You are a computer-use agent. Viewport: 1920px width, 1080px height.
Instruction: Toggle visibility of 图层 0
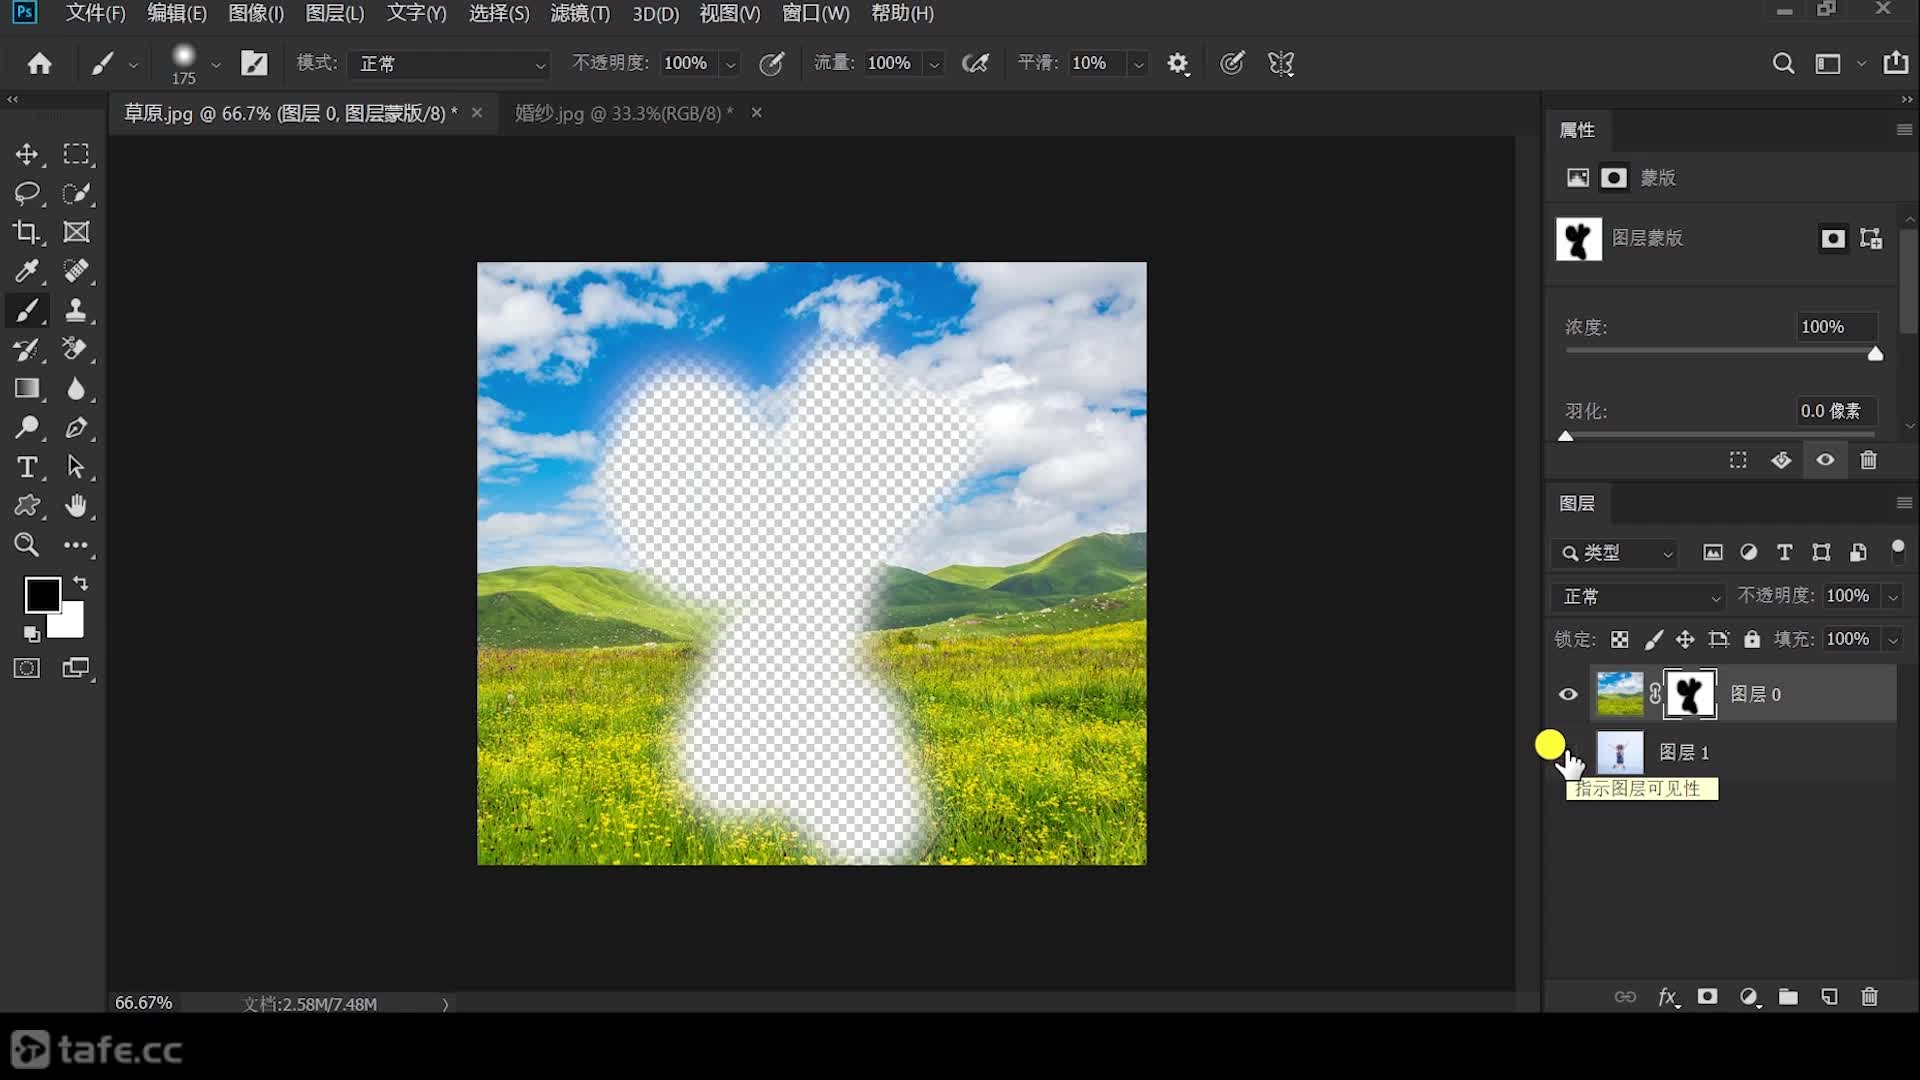[x=1568, y=694]
